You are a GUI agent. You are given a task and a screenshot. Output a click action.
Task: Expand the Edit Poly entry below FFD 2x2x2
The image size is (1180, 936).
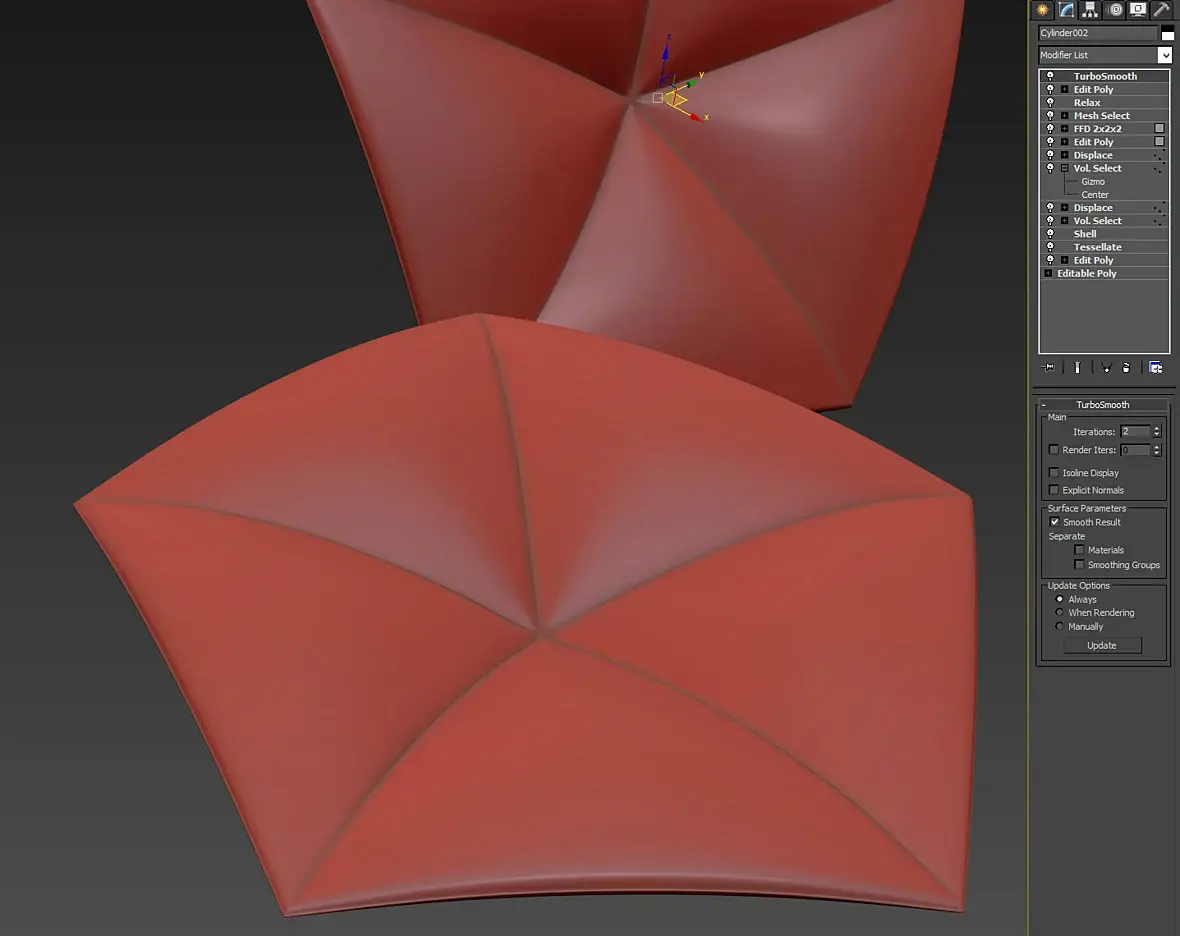pyautogui.click(x=1065, y=141)
